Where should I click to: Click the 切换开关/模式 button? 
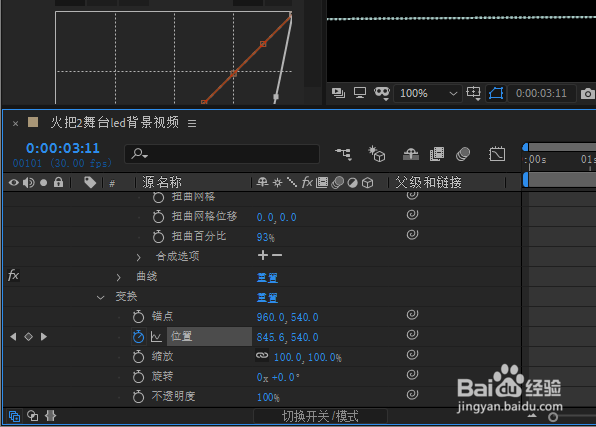coord(320,416)
